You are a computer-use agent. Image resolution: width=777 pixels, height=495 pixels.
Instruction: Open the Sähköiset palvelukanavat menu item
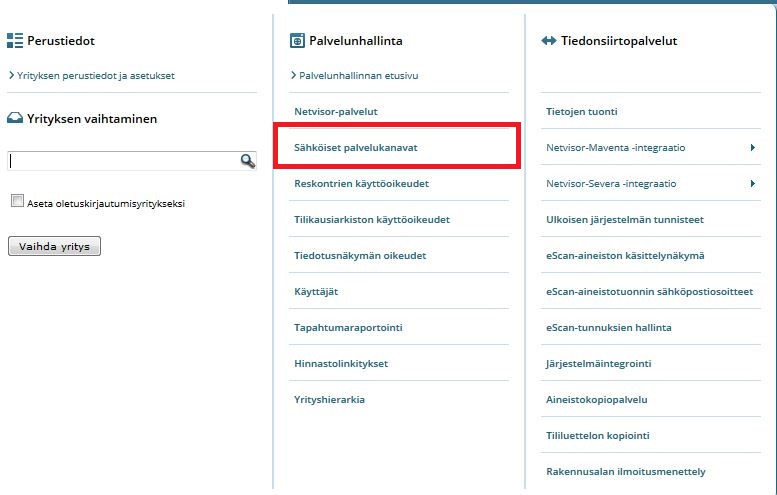click(x=356, y=147)
